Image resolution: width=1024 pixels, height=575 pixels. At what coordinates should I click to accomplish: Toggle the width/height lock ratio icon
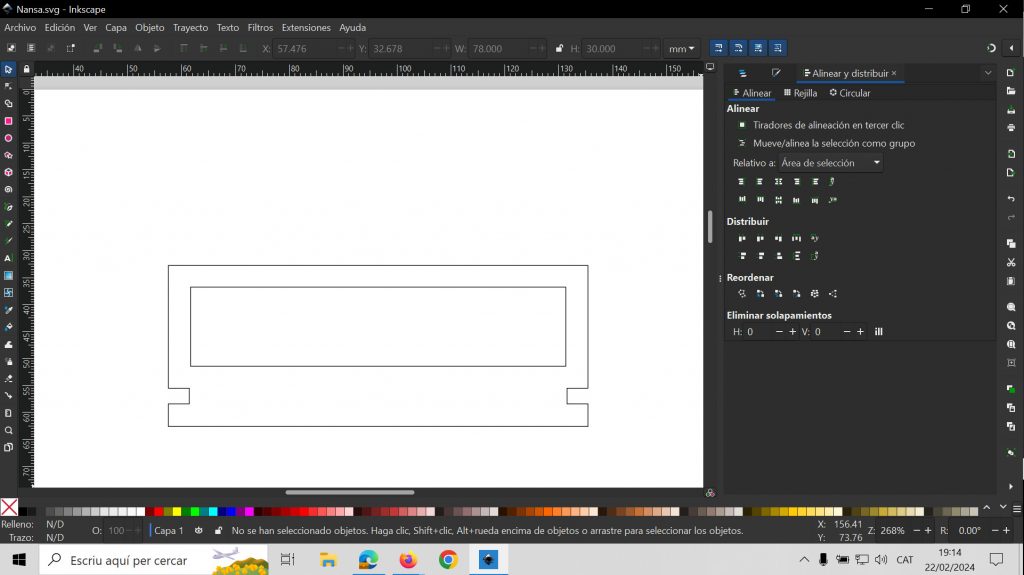click(x=559, y=48)
